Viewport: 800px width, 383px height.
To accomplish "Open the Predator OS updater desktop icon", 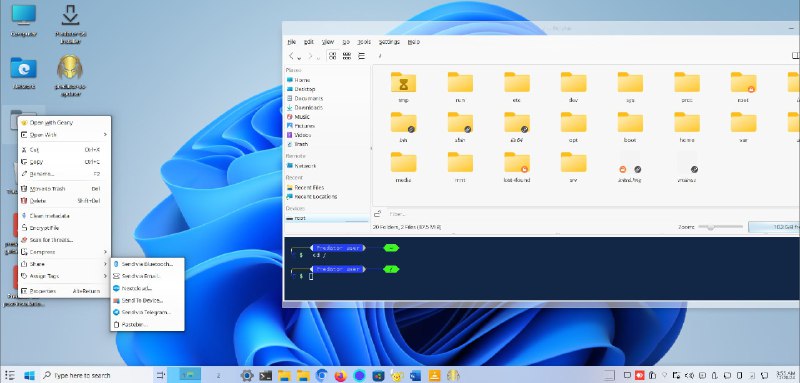I will tap(69, 75).
